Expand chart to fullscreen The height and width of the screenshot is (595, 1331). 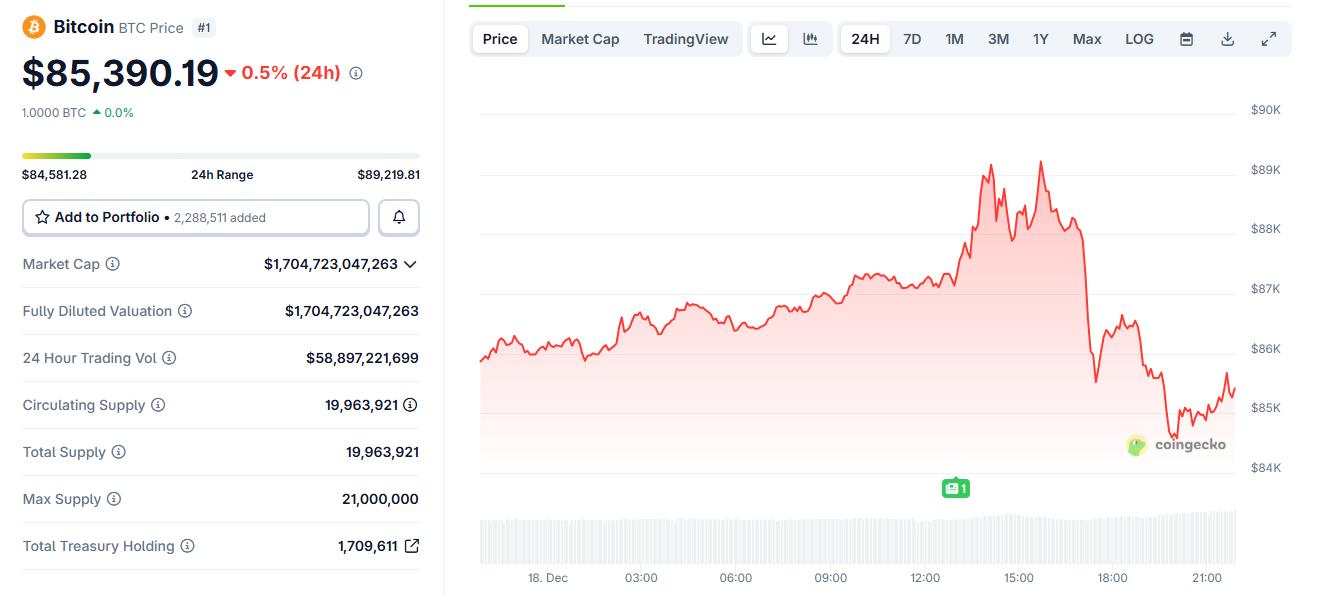click(x=1268, y=39)
